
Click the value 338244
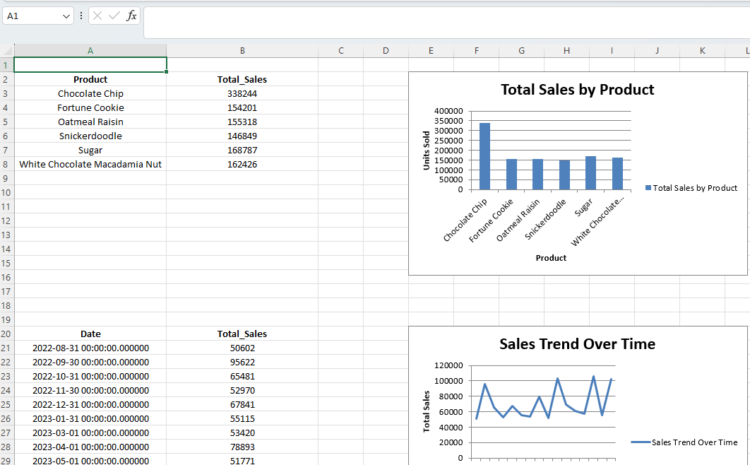click(243, 94)
